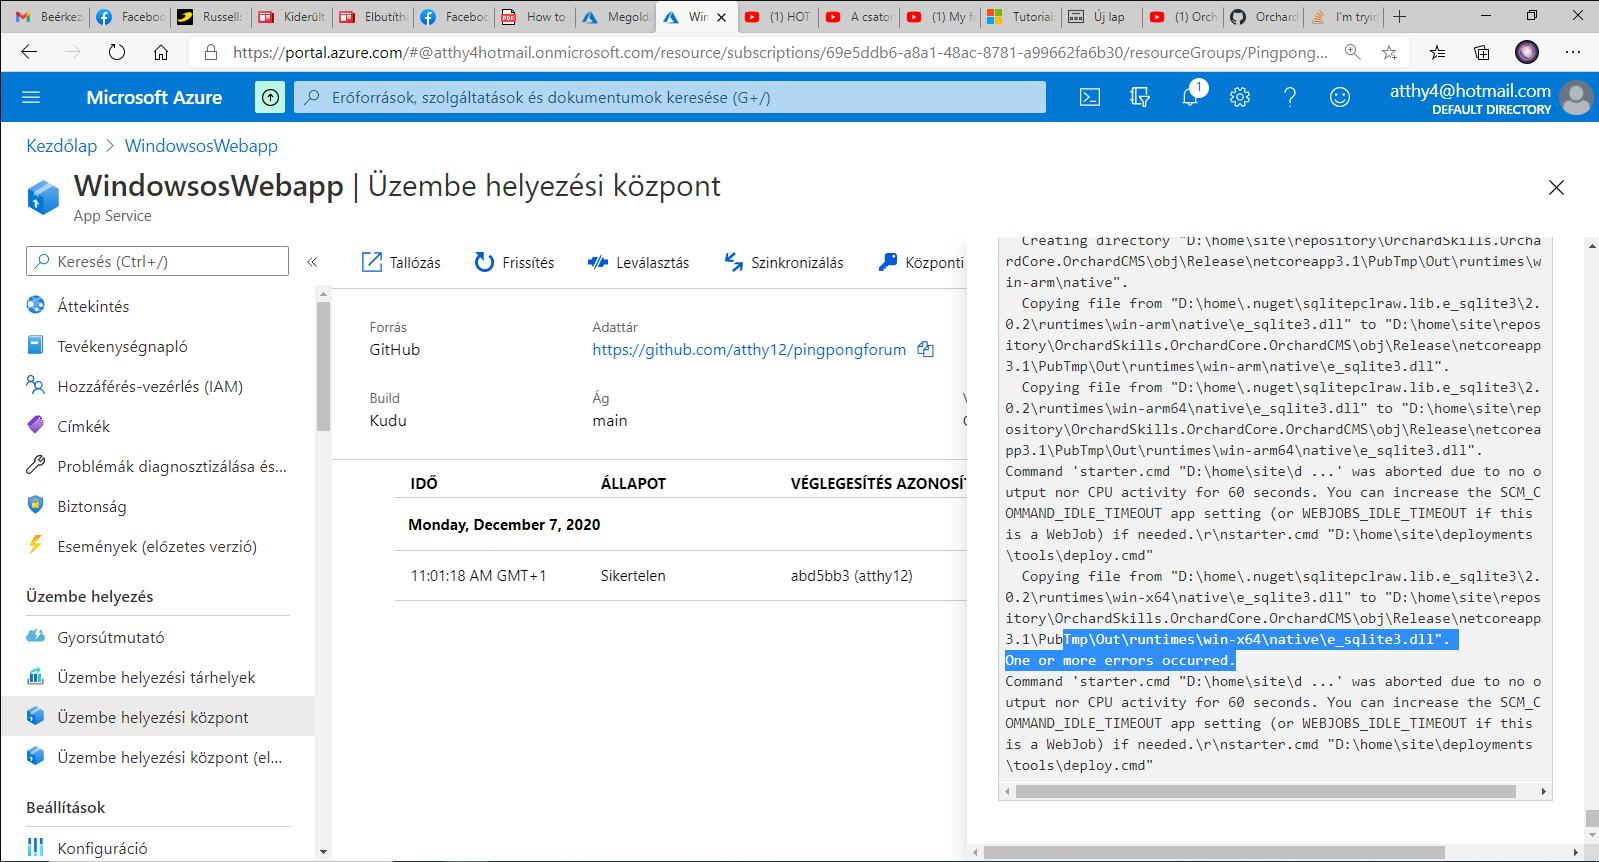The image size is (1599, 862).
Task: Open Cloud Shell from the Azure header
Action: click(x=1090, y=97)
